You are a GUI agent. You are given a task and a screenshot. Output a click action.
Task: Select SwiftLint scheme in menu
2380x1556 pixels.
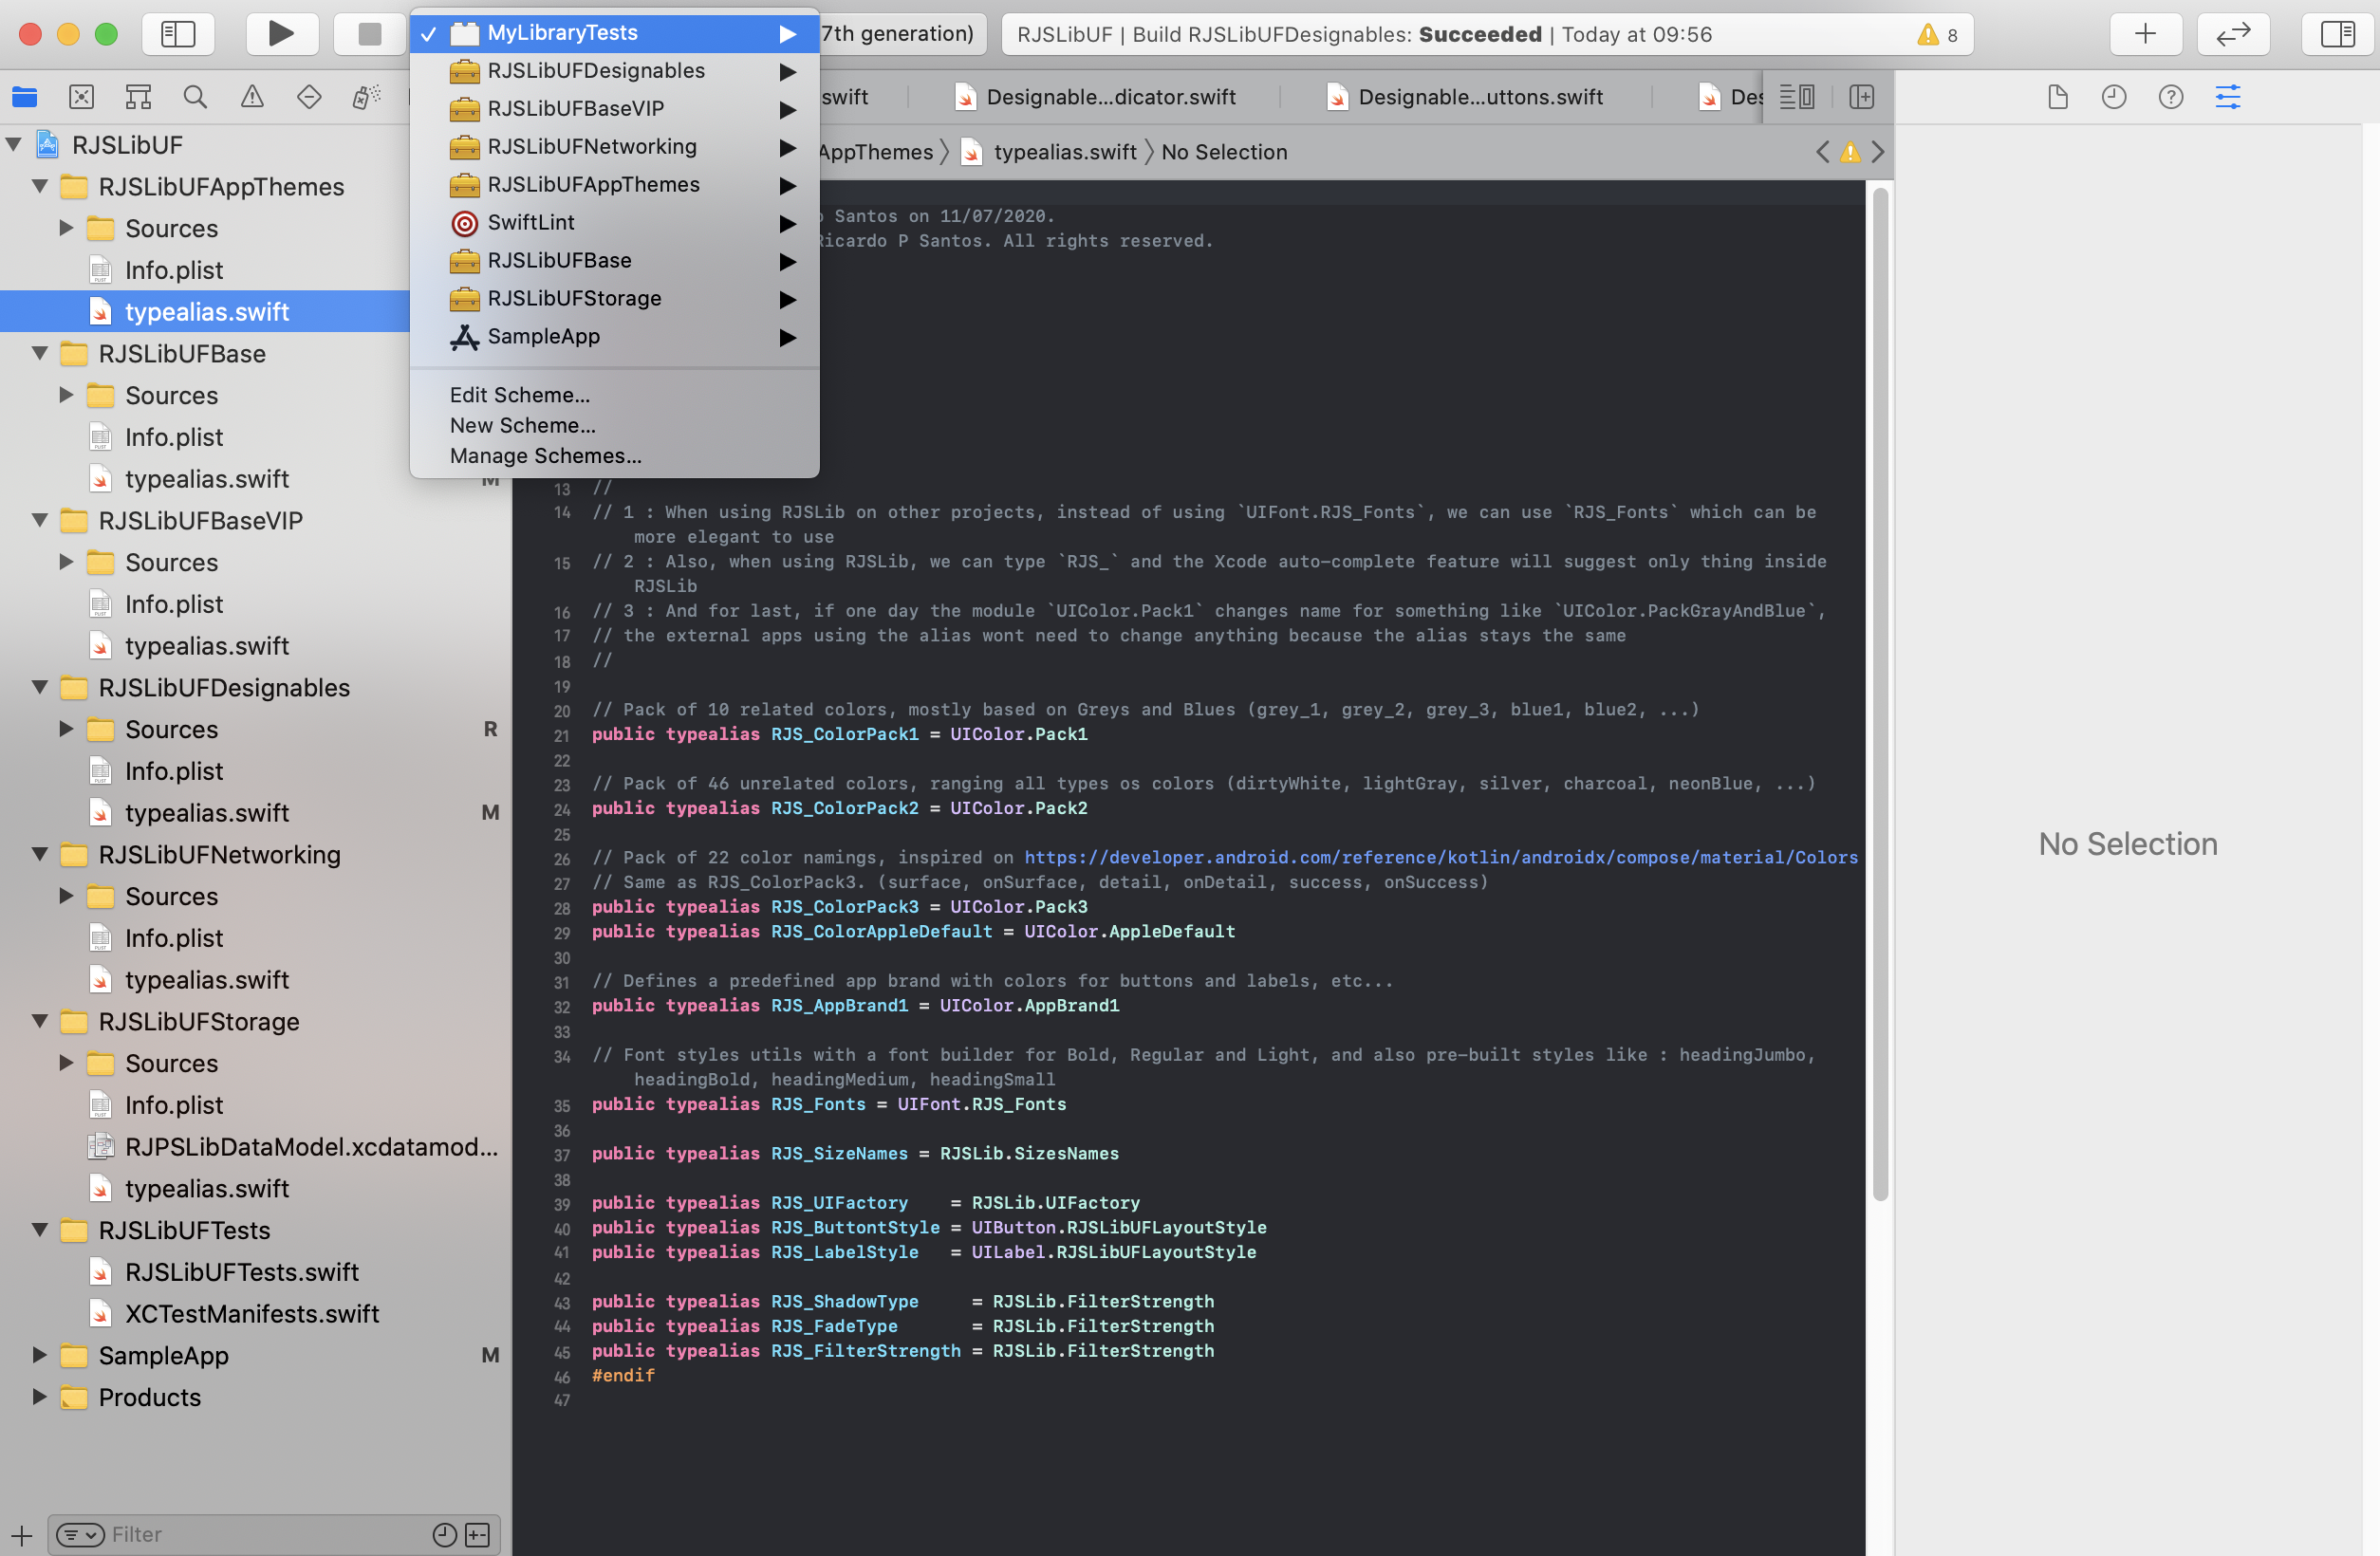pos(530,222)
